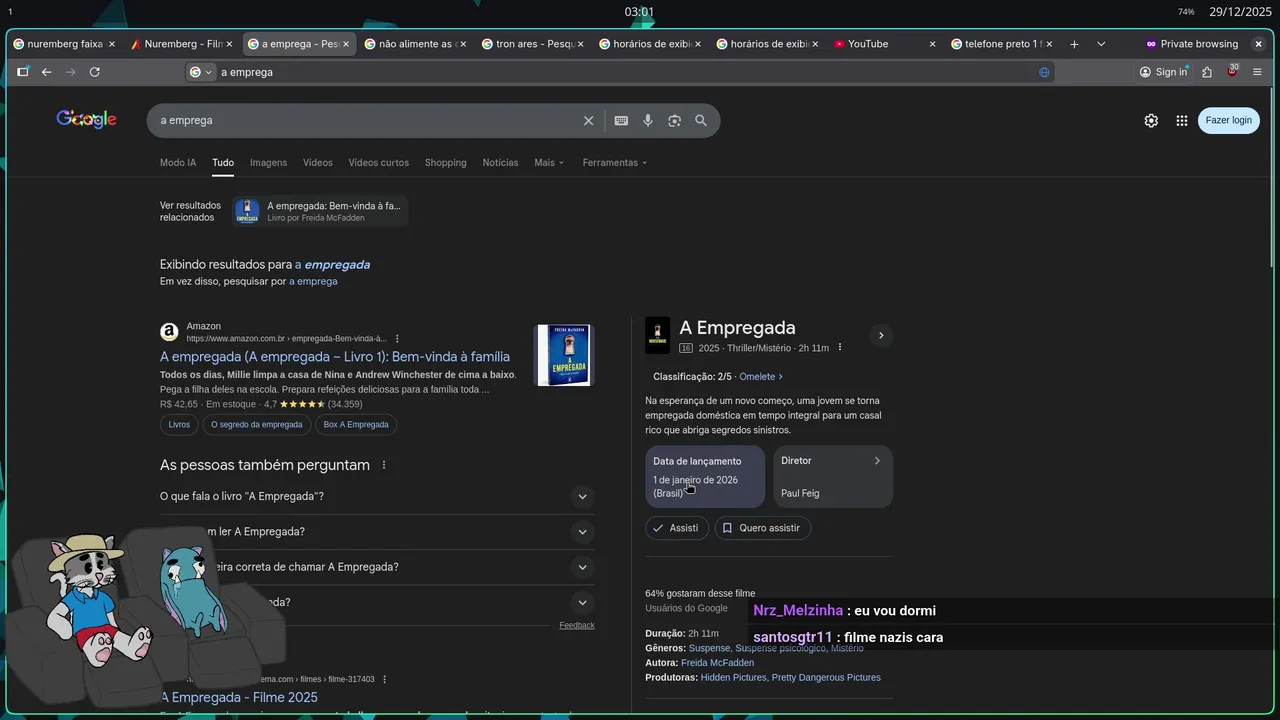This screenshot has height=720, width=1280.
Task: Switch to Modo IA tab
Action: coord(178,163)
